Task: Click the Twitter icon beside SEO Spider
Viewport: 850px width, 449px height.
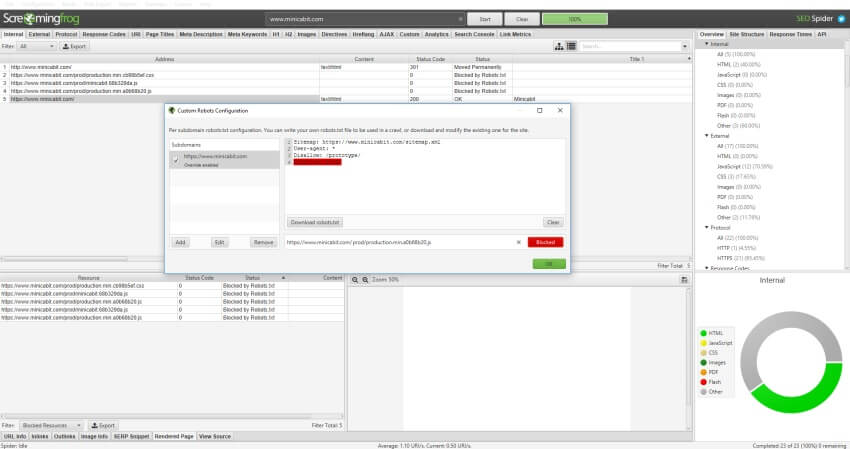Action: click(x=841, y=19)
